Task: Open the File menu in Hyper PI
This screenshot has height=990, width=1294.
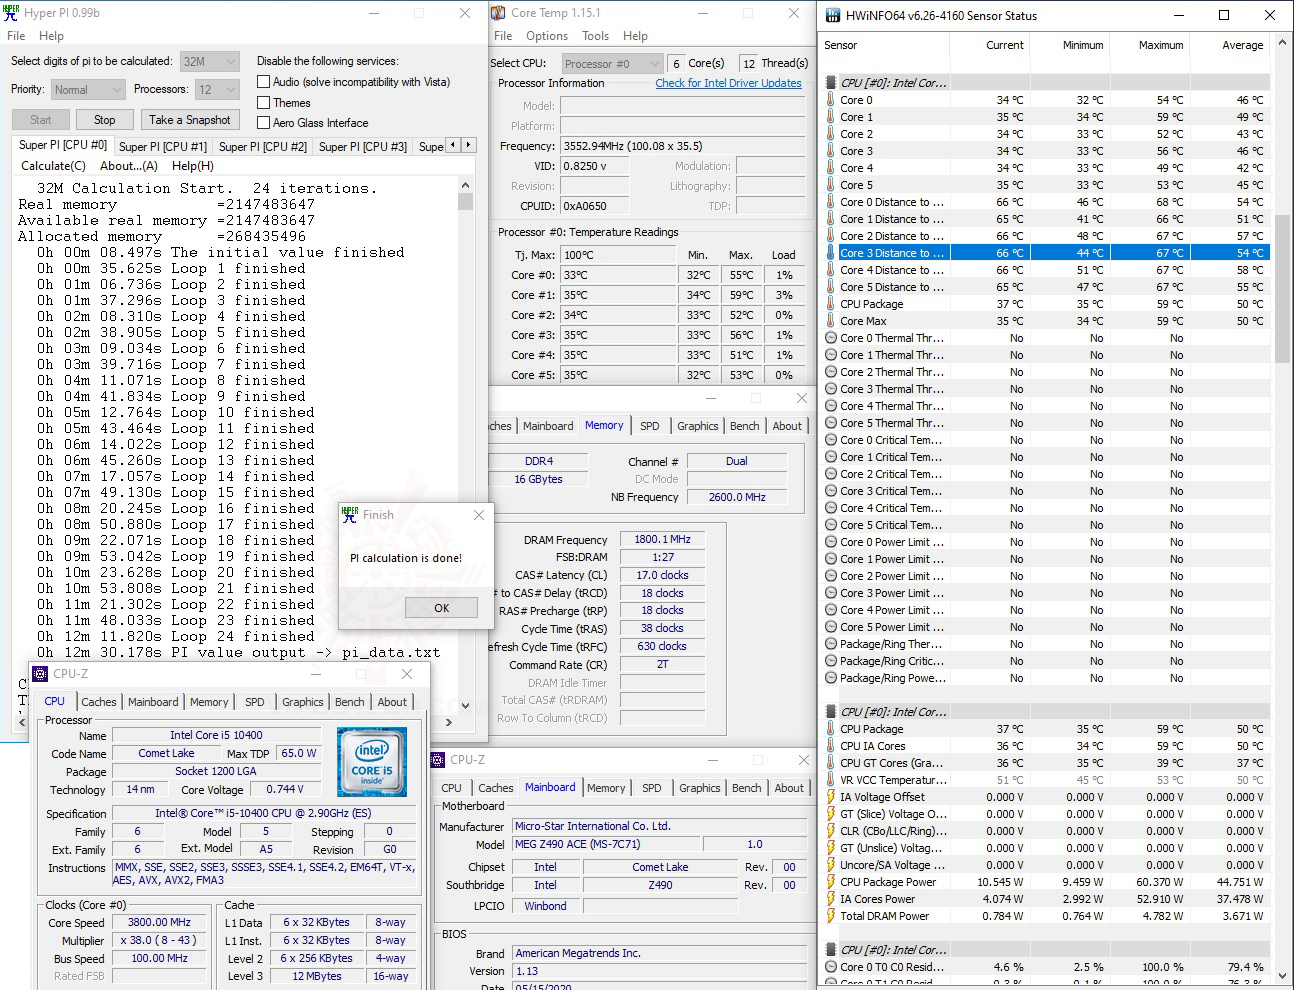Action: pyautogui.click(x=16, y=36)
